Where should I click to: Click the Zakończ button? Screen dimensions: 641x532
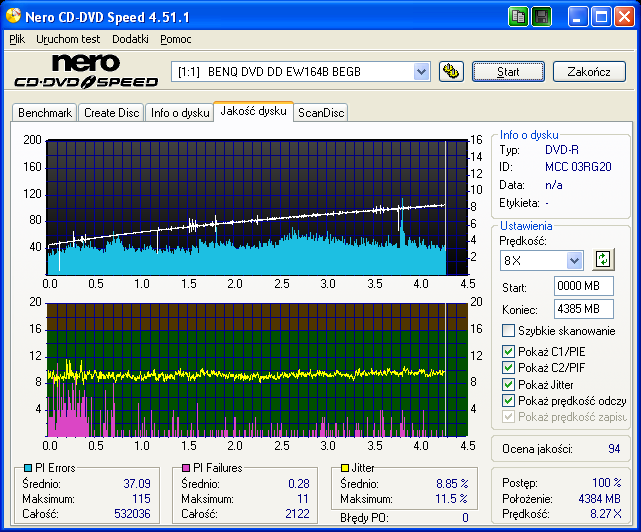click(589, 72)
